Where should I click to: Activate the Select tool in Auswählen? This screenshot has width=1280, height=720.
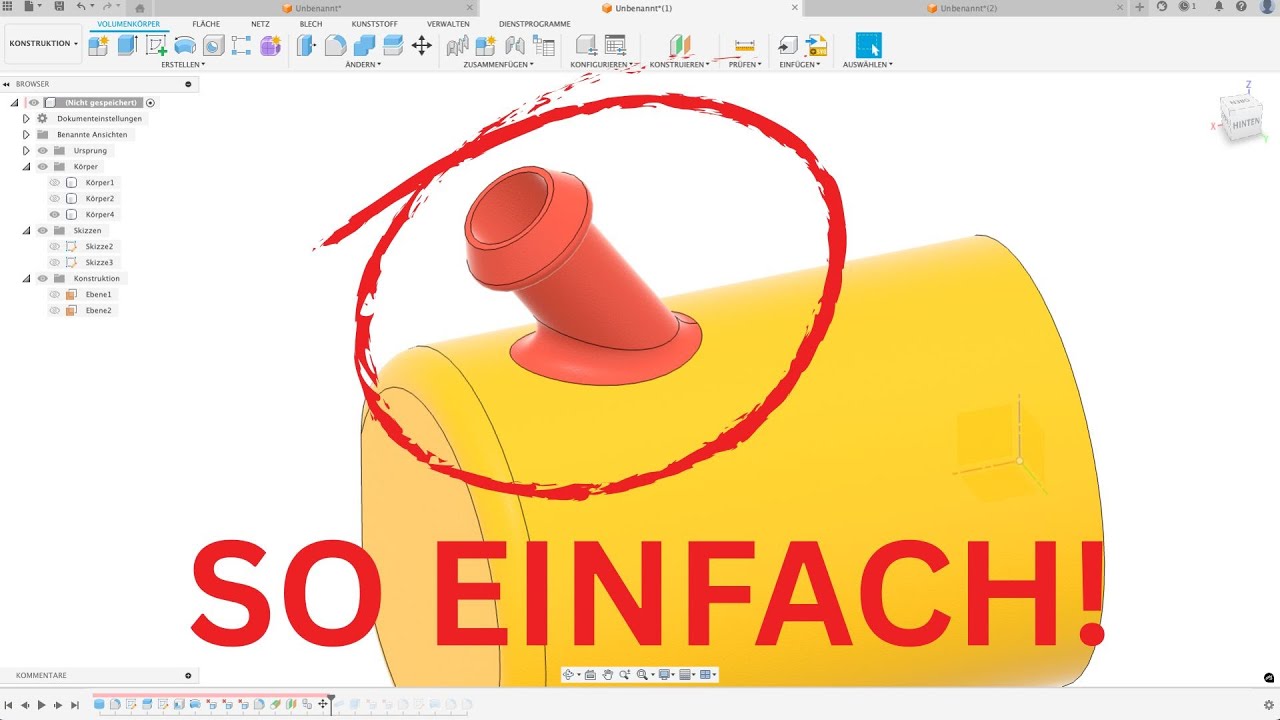point(868,45)
